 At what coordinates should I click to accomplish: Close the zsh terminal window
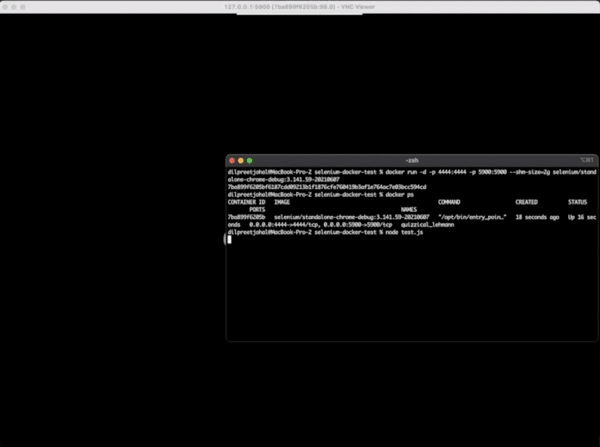[231, 160]
